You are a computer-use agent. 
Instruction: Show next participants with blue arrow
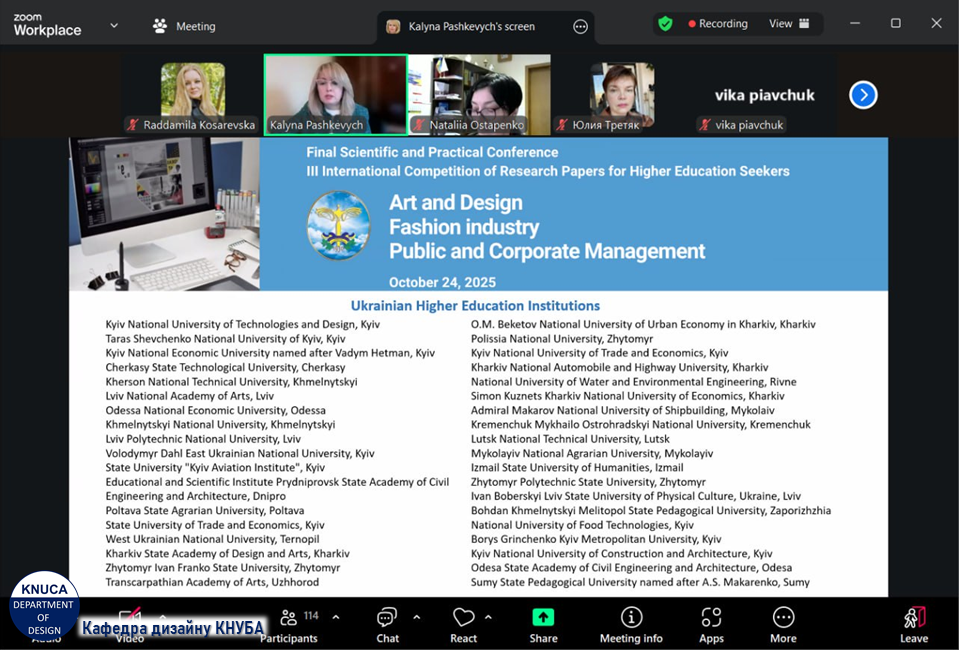tap(863, 95)
